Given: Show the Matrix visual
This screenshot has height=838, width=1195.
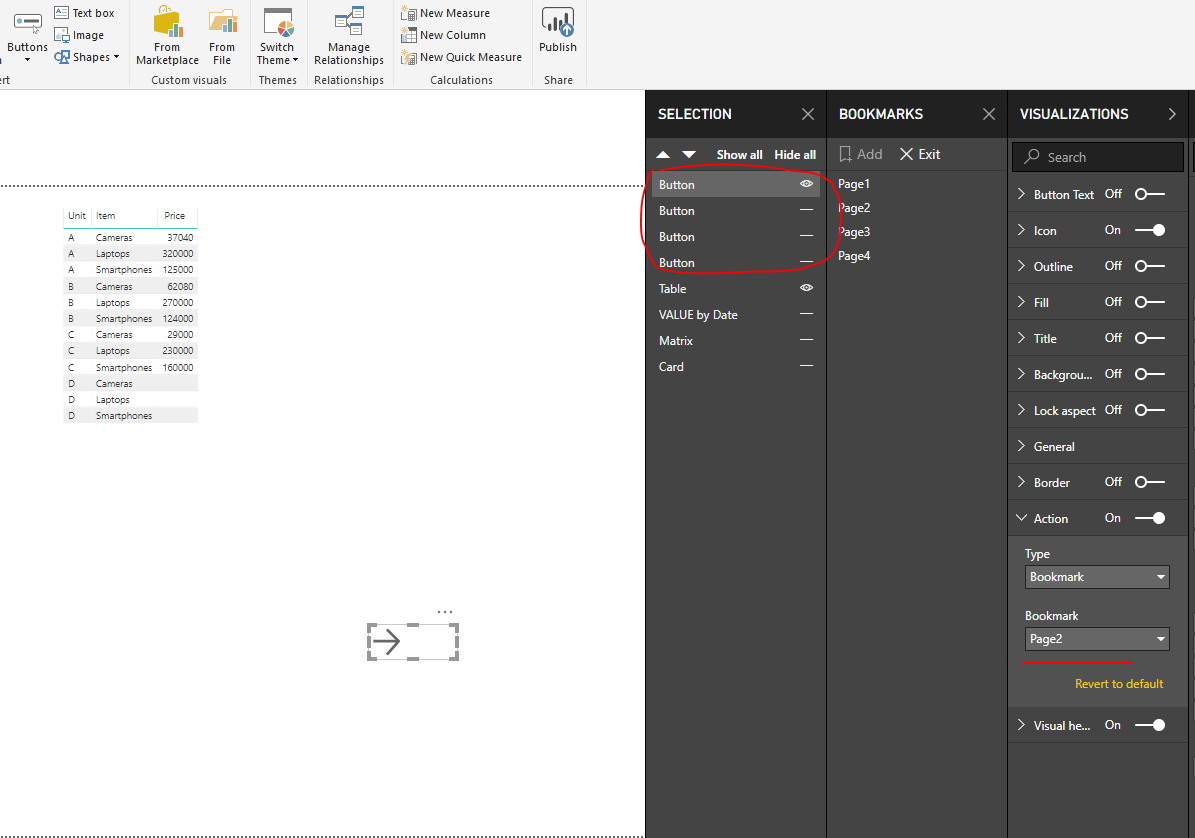Looking at the screenshot, I should pos(806,340).
